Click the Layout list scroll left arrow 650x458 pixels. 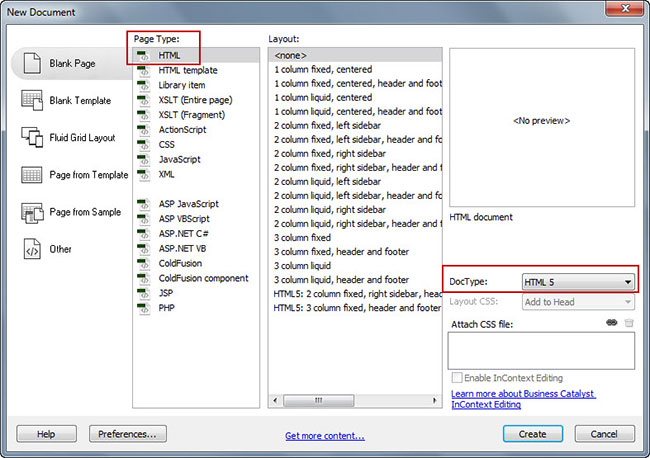pos(275,400)
